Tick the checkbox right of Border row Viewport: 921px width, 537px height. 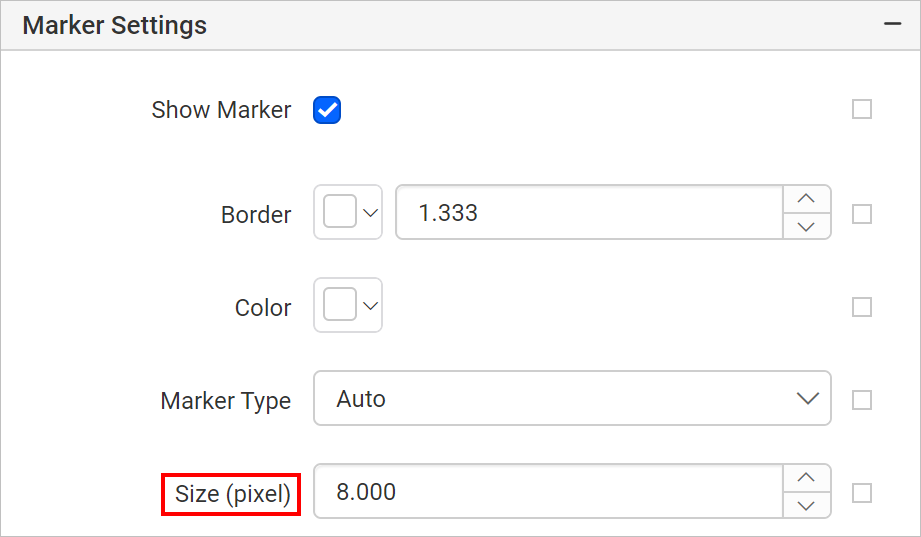point(862,214)
